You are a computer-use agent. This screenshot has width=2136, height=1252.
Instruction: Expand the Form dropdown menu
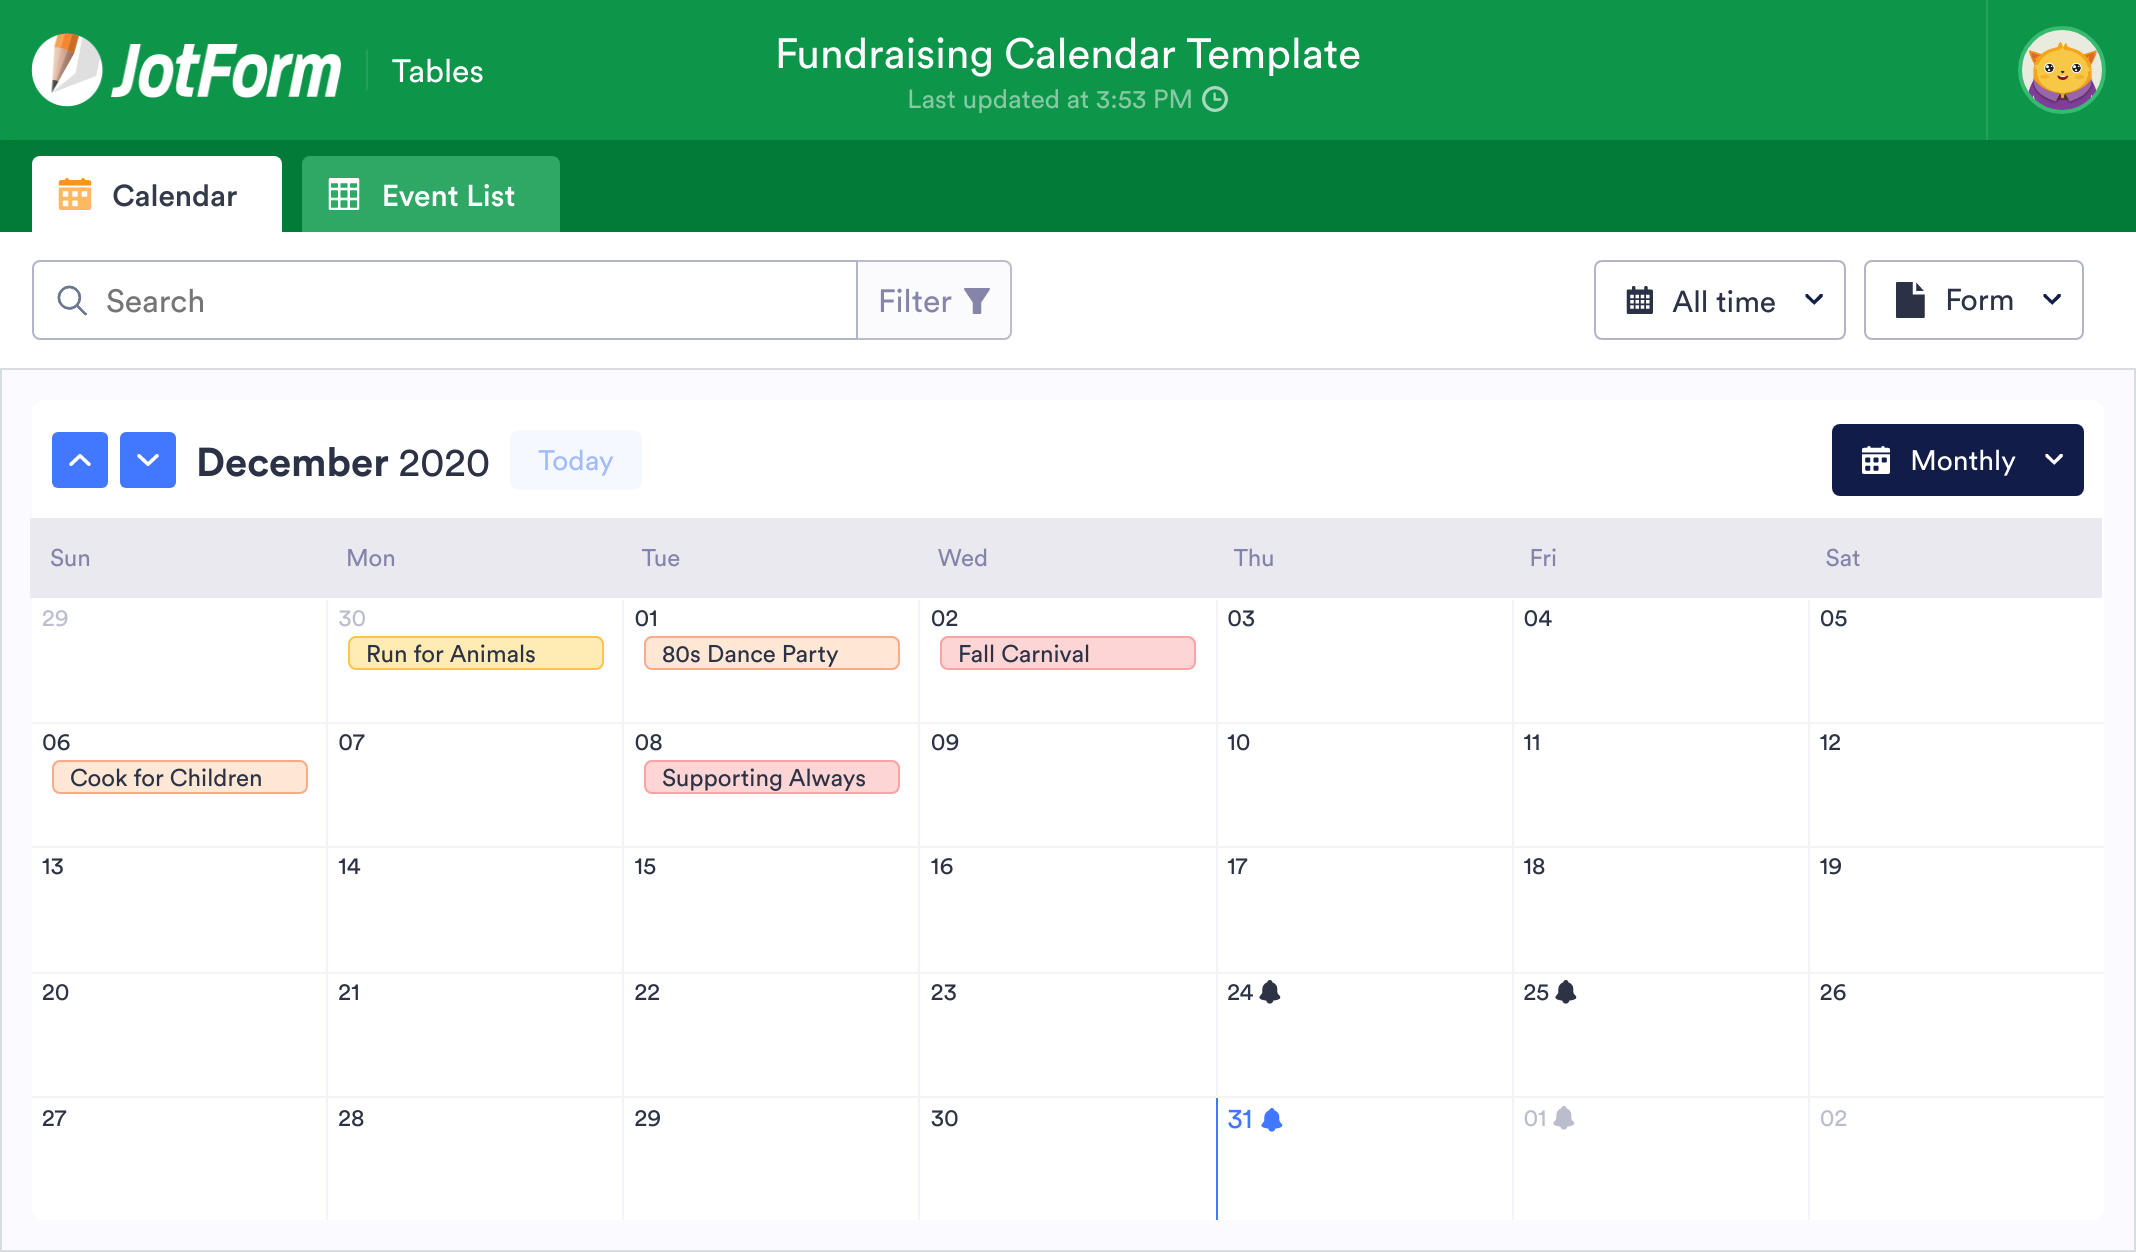(x=1975, y=298)
